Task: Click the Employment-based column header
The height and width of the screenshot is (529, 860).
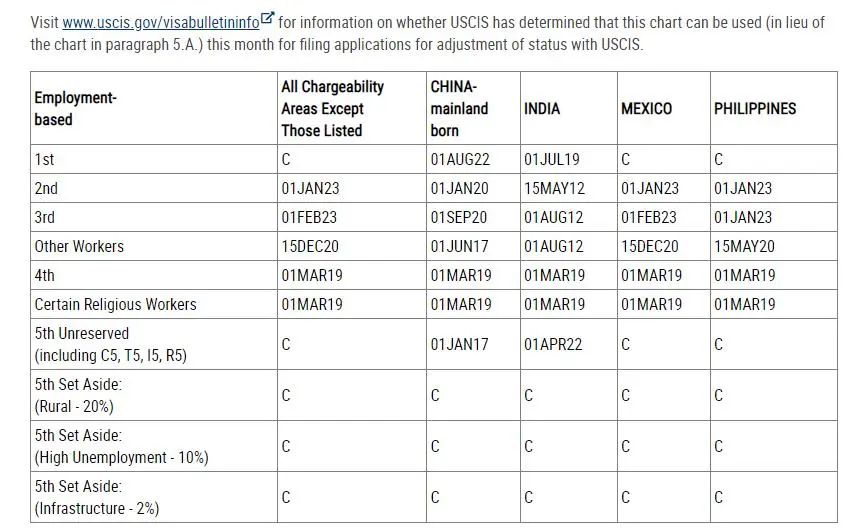Action: [x=75, y=108]
